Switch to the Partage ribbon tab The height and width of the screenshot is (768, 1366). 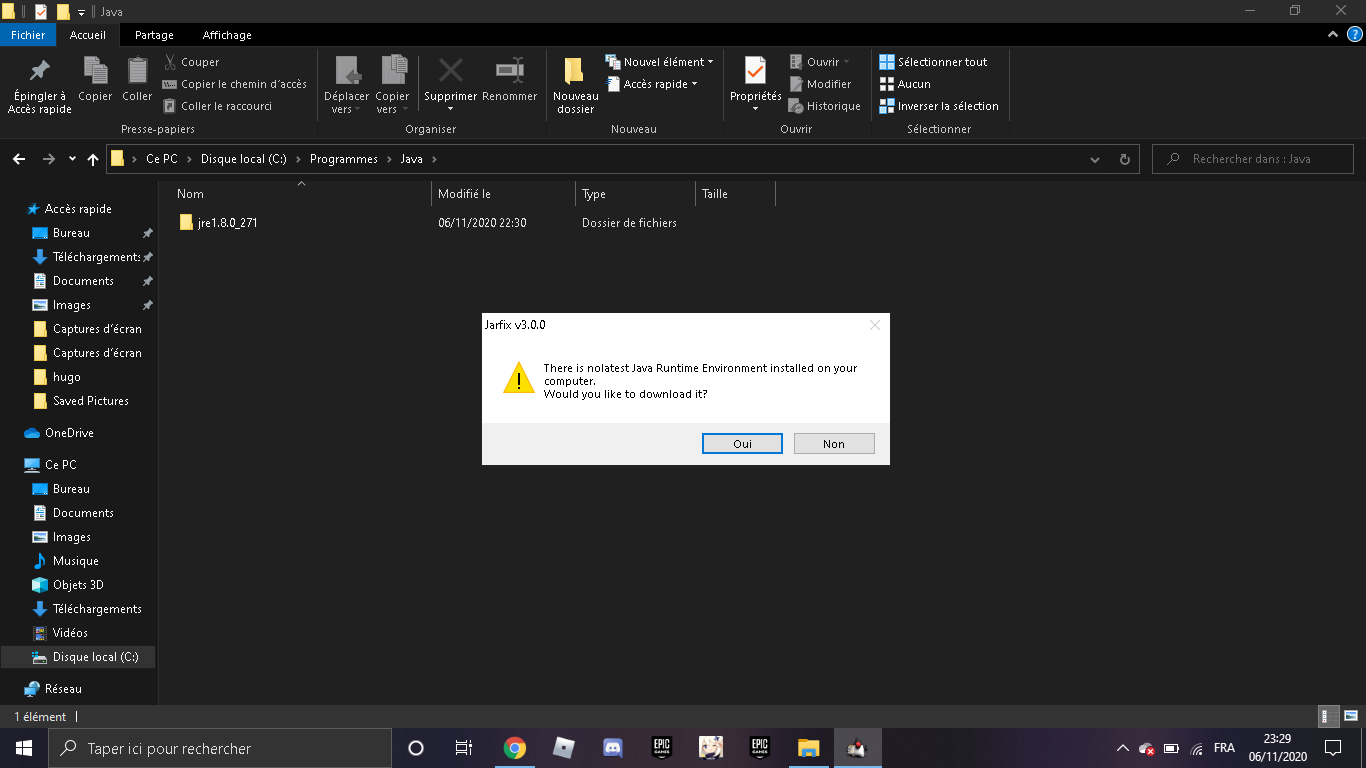(x=154, y=35)
